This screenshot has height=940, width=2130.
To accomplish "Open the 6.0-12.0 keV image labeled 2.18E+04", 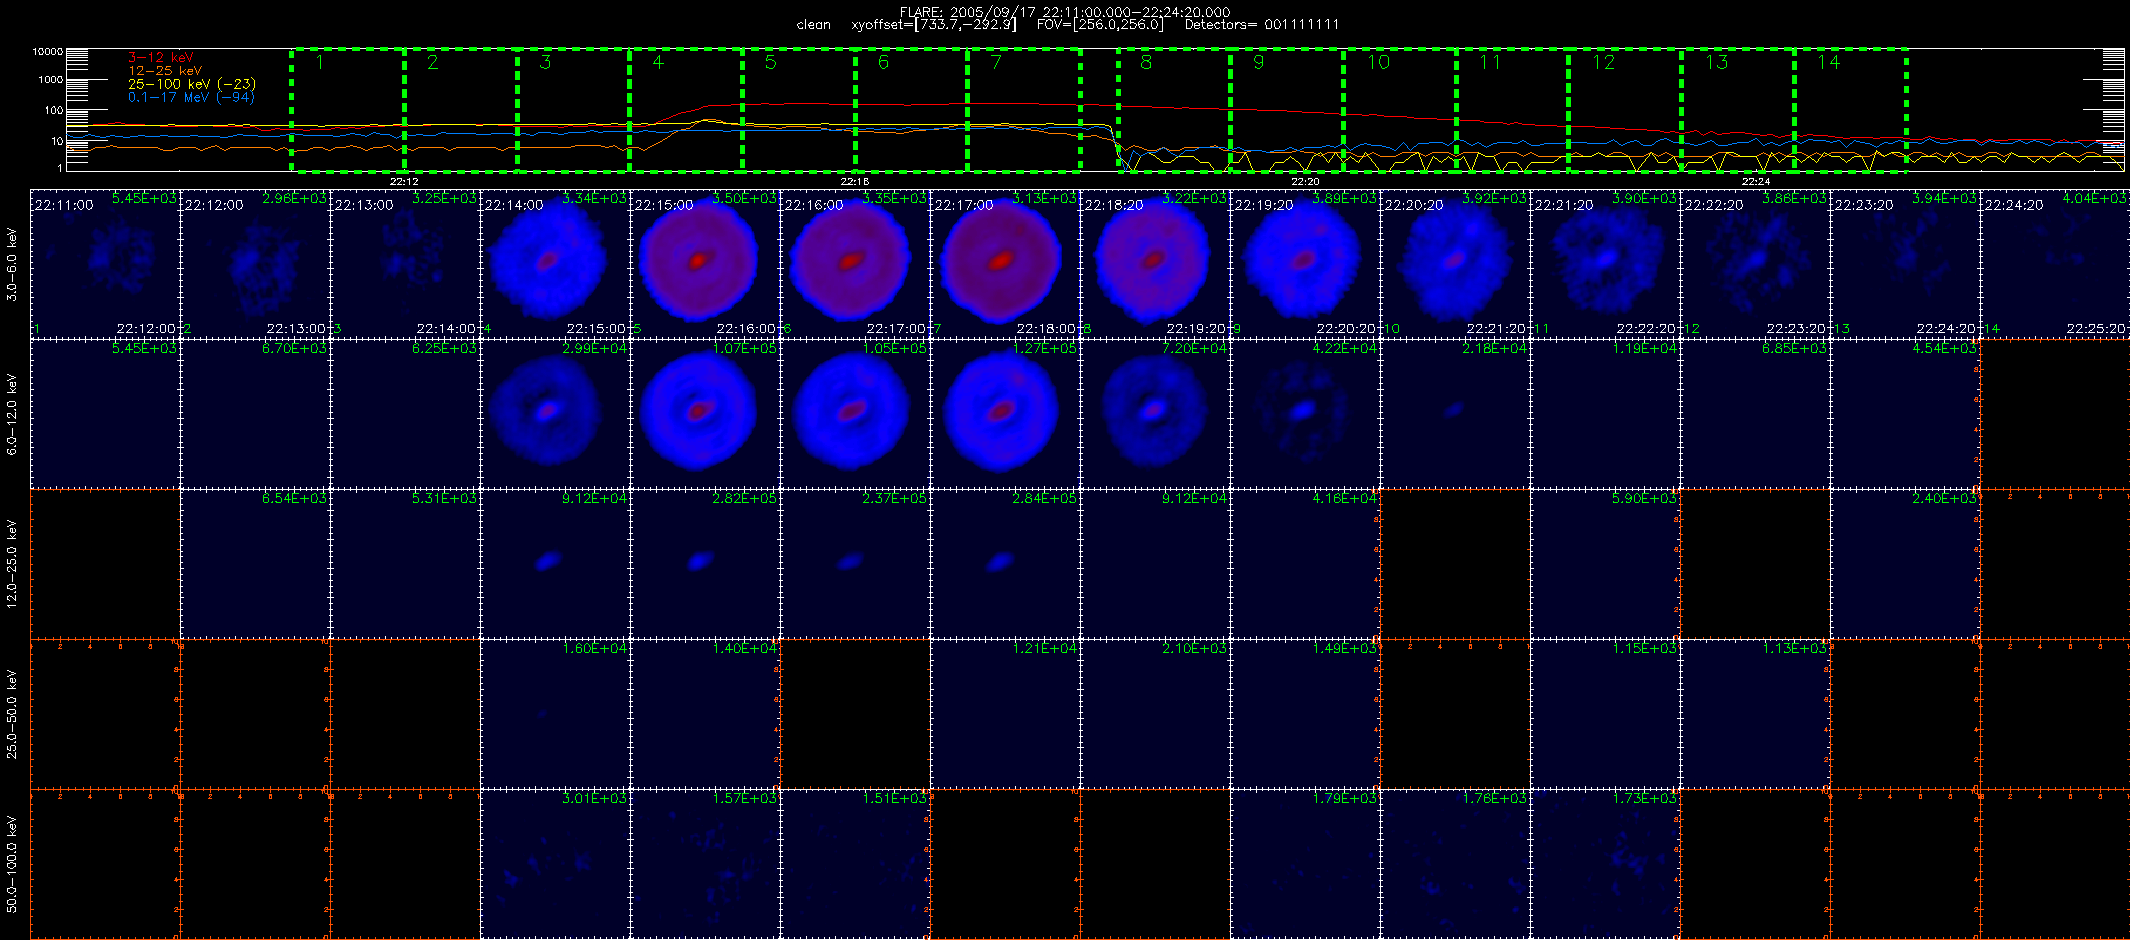I will coord(1455,414).
